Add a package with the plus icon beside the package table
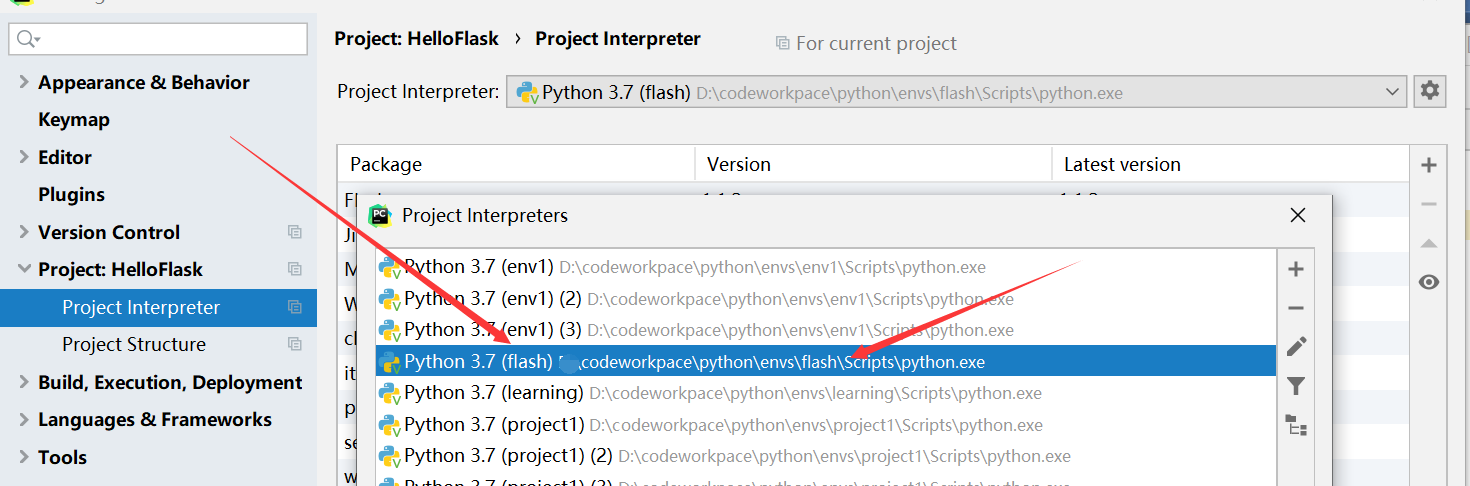 click(x=1429, y=165)
